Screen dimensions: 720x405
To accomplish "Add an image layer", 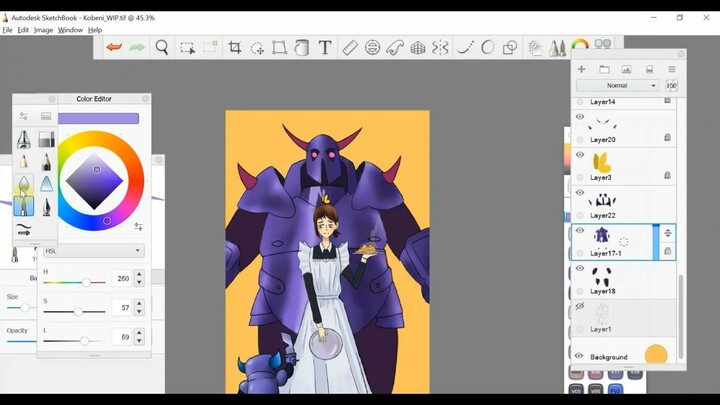I will (626, 69).
